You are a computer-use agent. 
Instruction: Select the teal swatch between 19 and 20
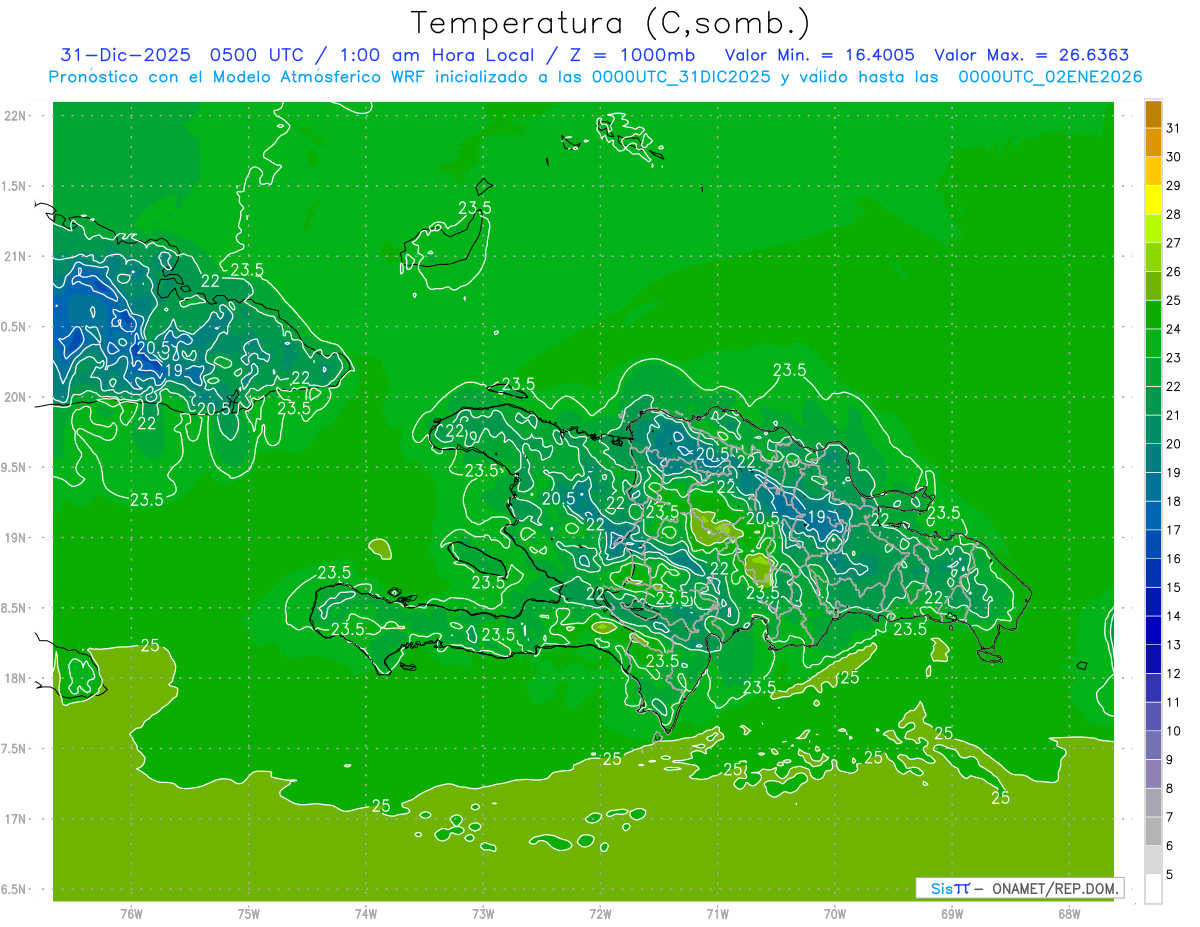pyautogui.click(x=1153, y=459)
